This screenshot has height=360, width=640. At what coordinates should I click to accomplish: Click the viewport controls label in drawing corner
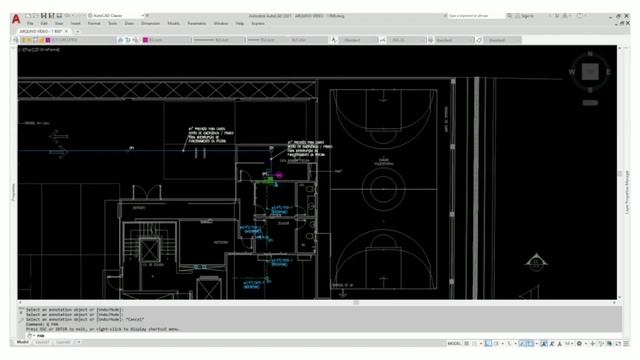[40, 50]
